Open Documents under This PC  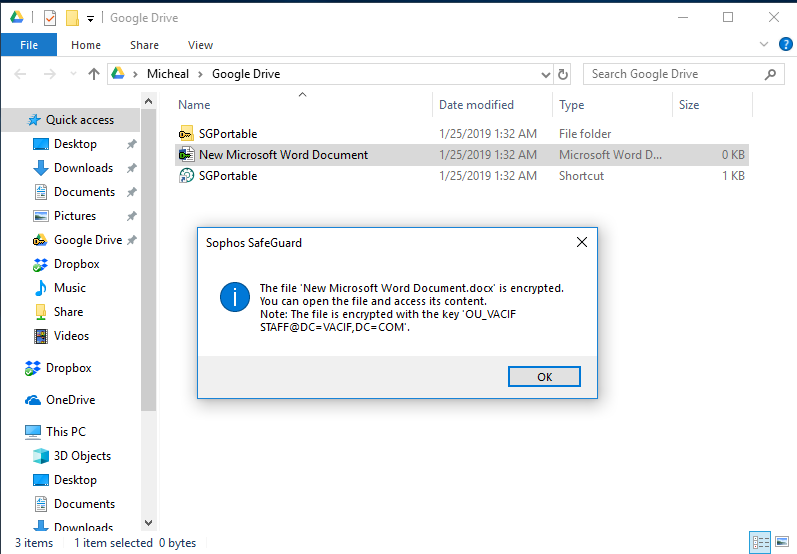coord(84,504)
